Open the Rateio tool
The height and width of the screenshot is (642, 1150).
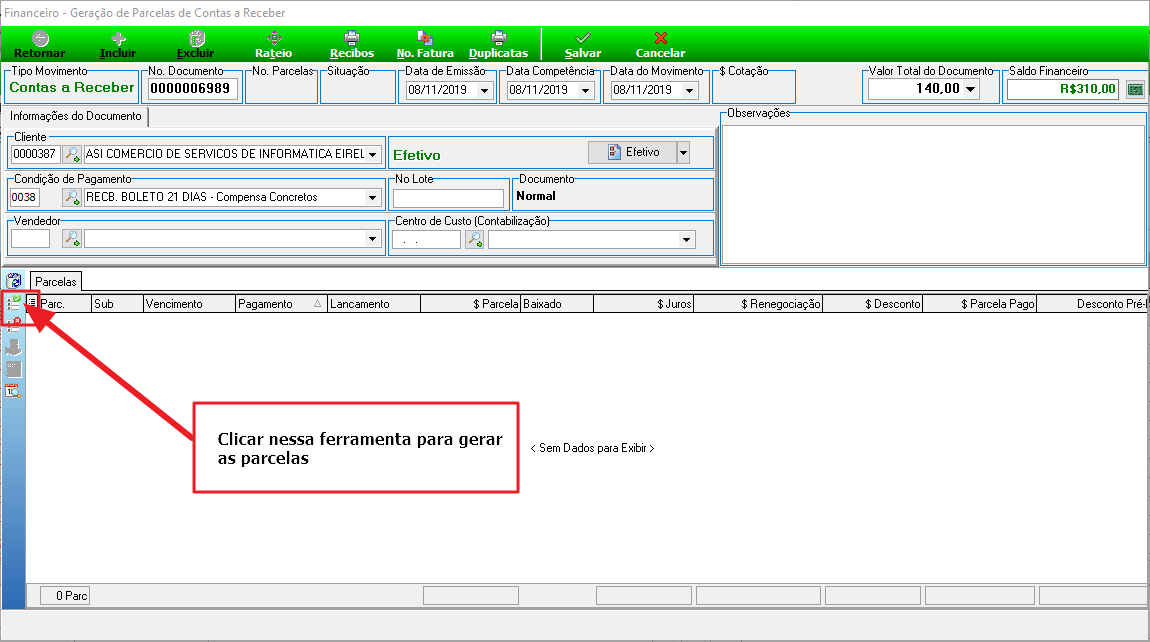click(274, 45)
